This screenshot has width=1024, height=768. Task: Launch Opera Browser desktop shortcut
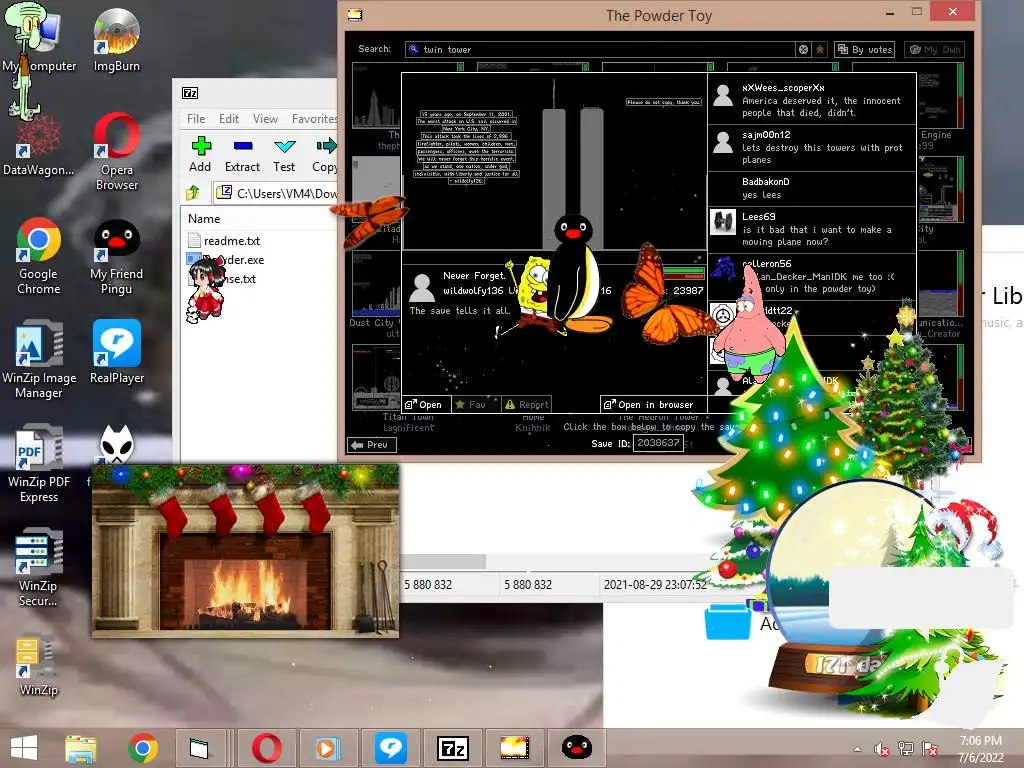pos(116,152)
